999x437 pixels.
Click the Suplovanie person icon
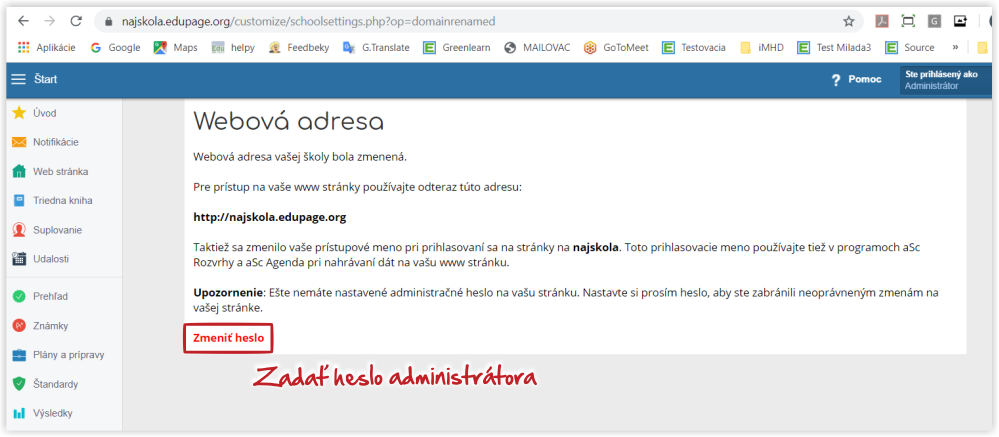click(18, 229)
